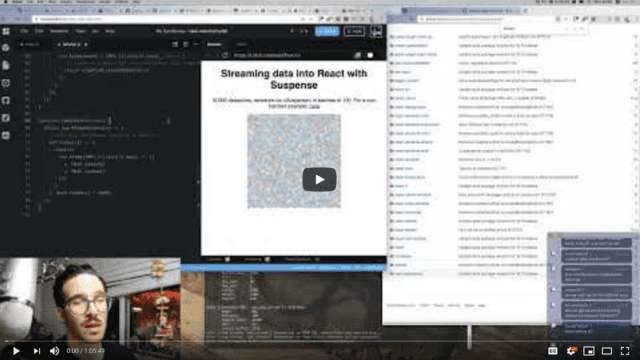Click the small play button in the control bar
This screenshot has height=360, width=640.
(x=16, y=351)
